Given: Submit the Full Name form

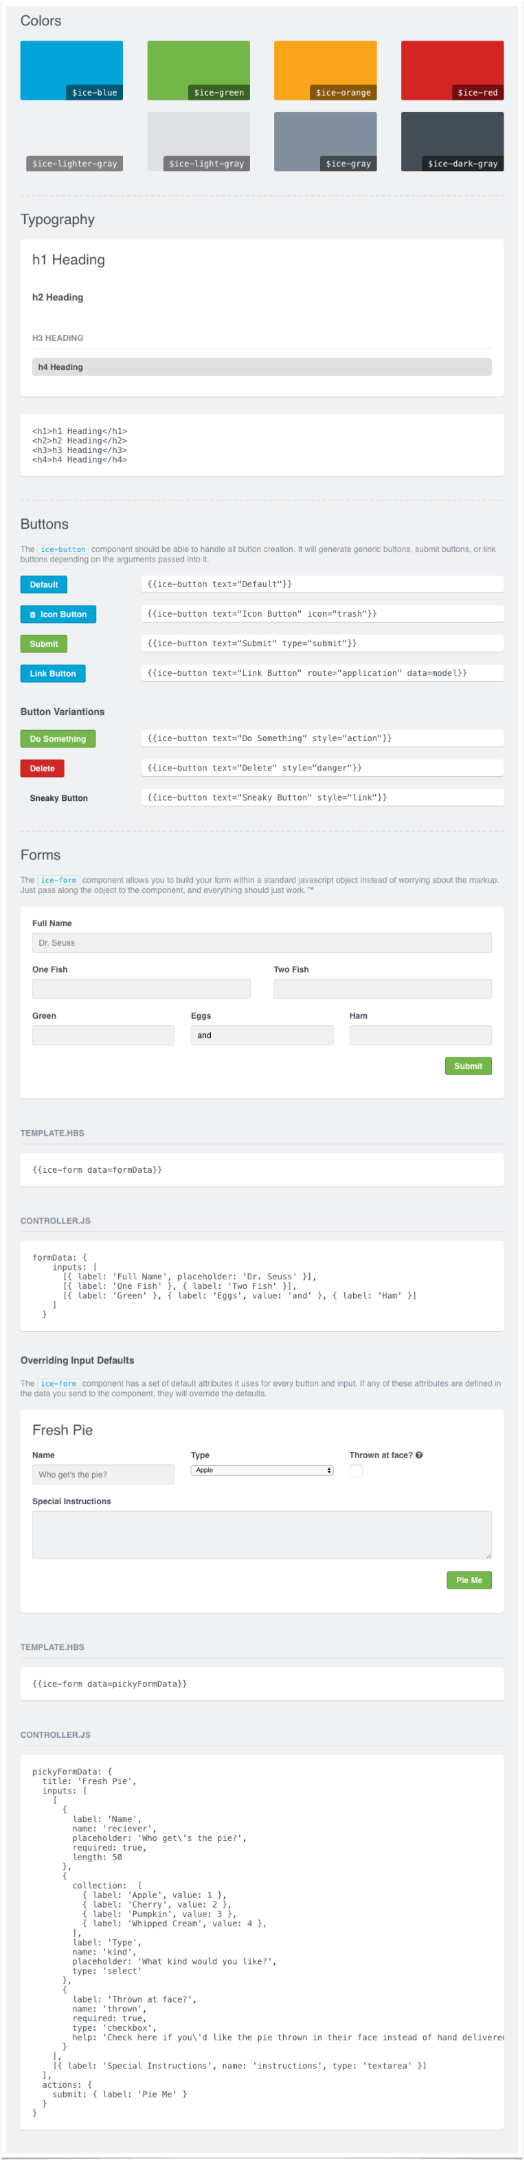Looking at the screenshot, I should [468, 1066].
